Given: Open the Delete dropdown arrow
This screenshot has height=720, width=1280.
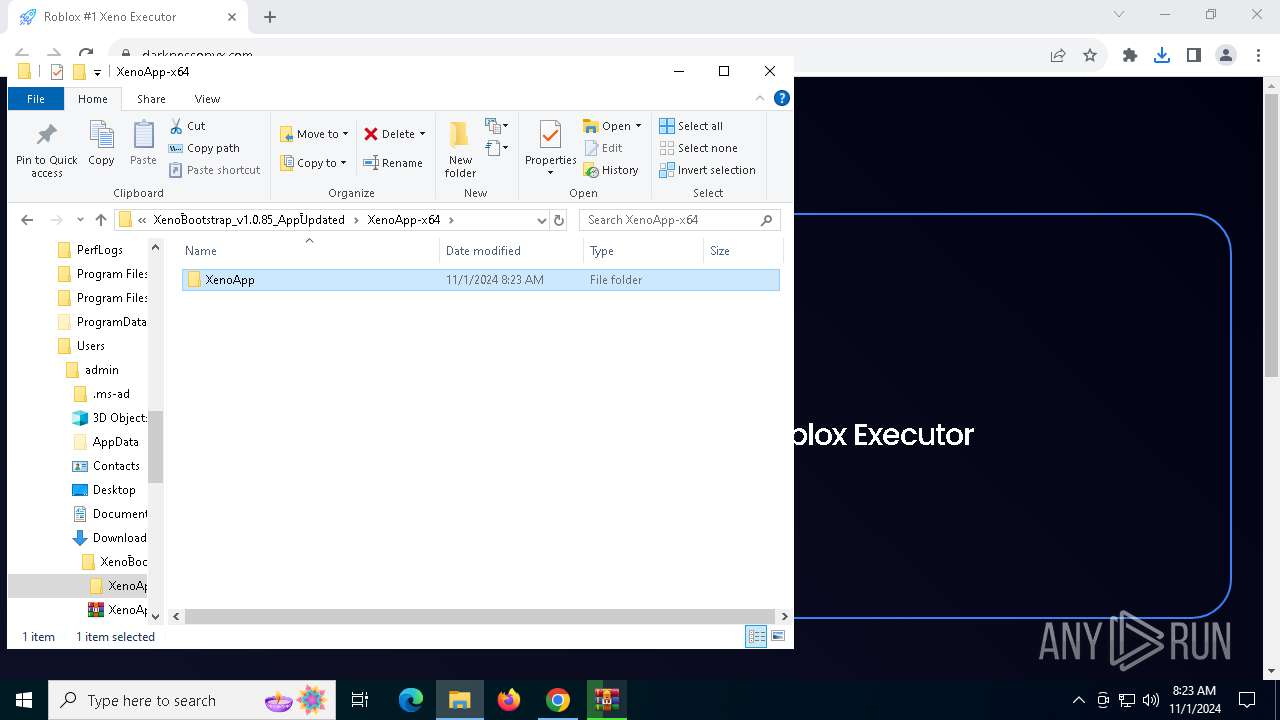Looking at the screenshot, I should [x=422, y=134].
